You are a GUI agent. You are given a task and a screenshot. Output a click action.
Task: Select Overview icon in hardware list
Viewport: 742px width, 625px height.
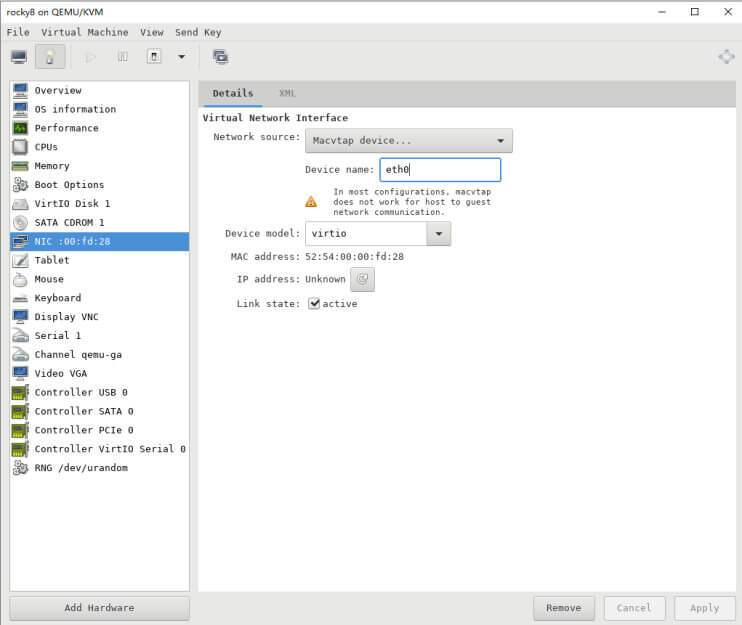tap(20, 90)
